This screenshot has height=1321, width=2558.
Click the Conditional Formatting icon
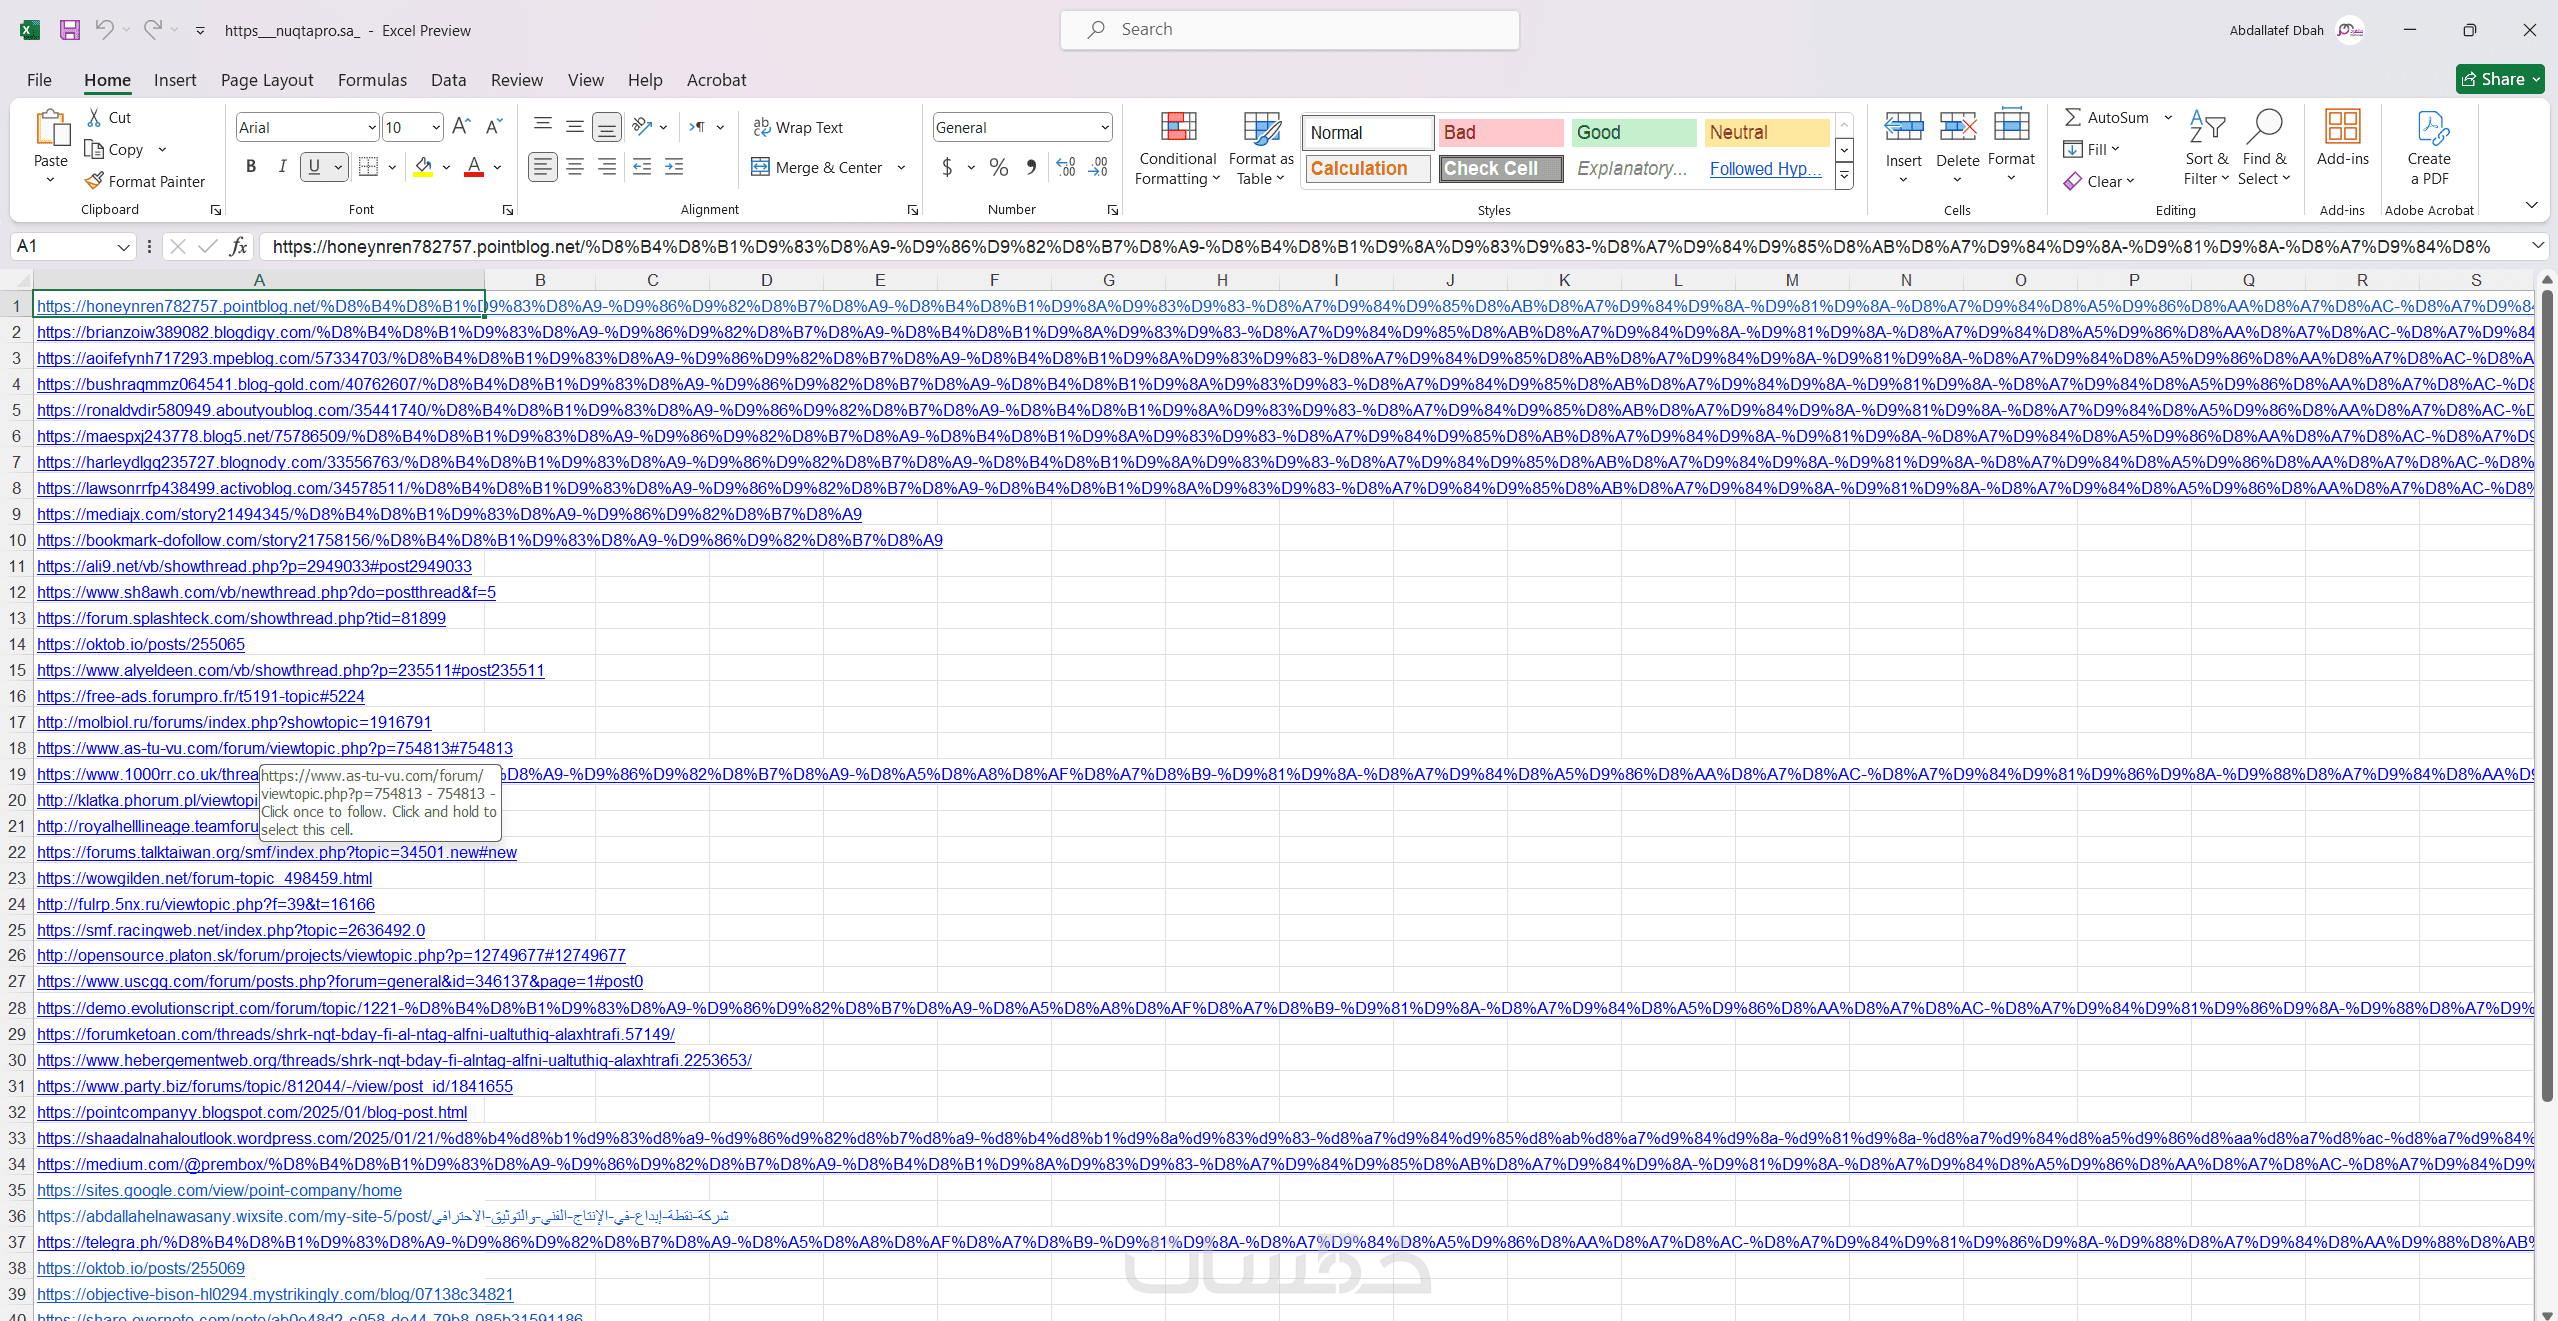1178,128
